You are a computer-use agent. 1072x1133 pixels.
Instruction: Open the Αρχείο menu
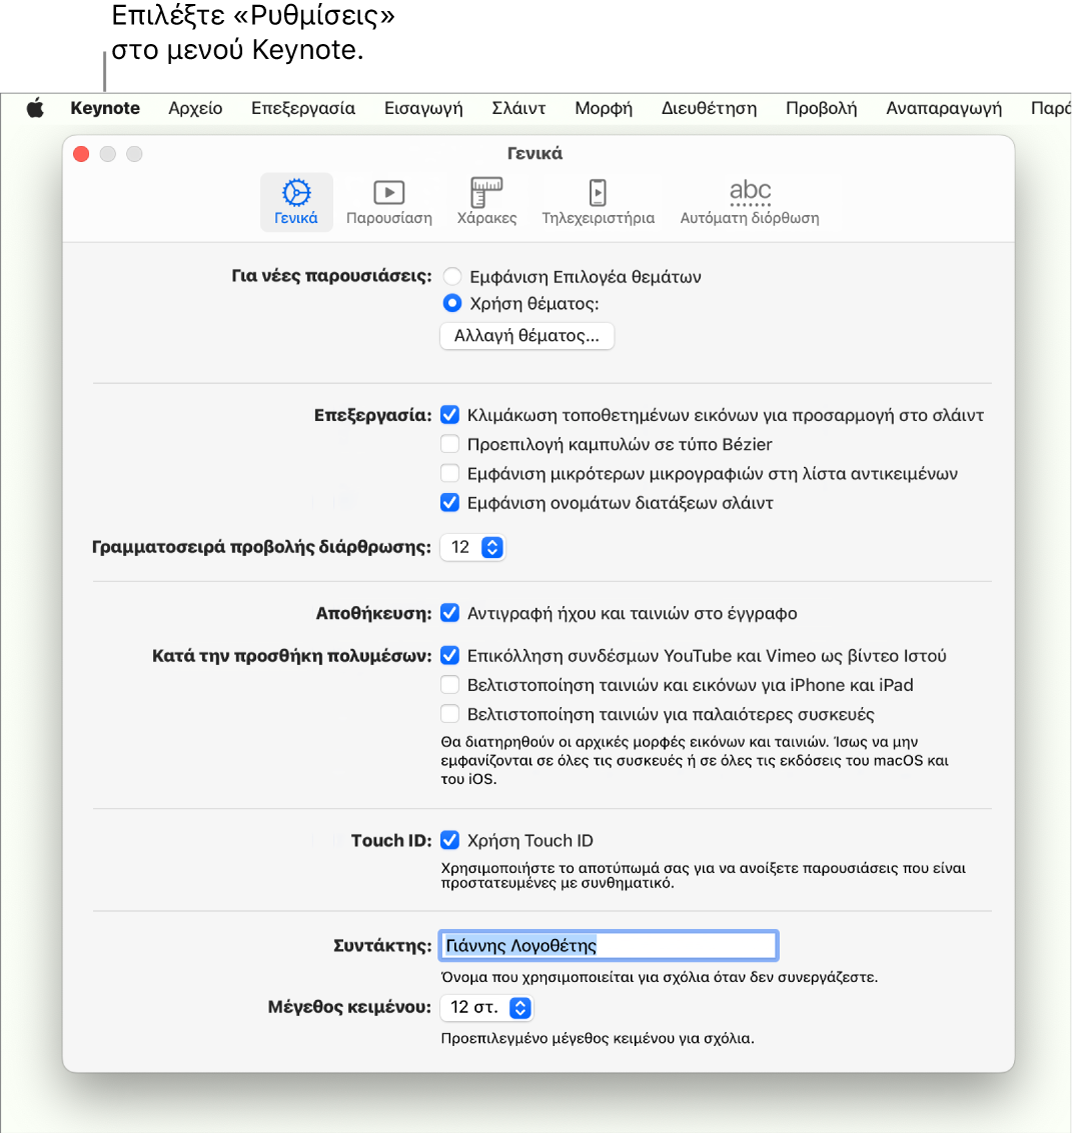(196, 108)
